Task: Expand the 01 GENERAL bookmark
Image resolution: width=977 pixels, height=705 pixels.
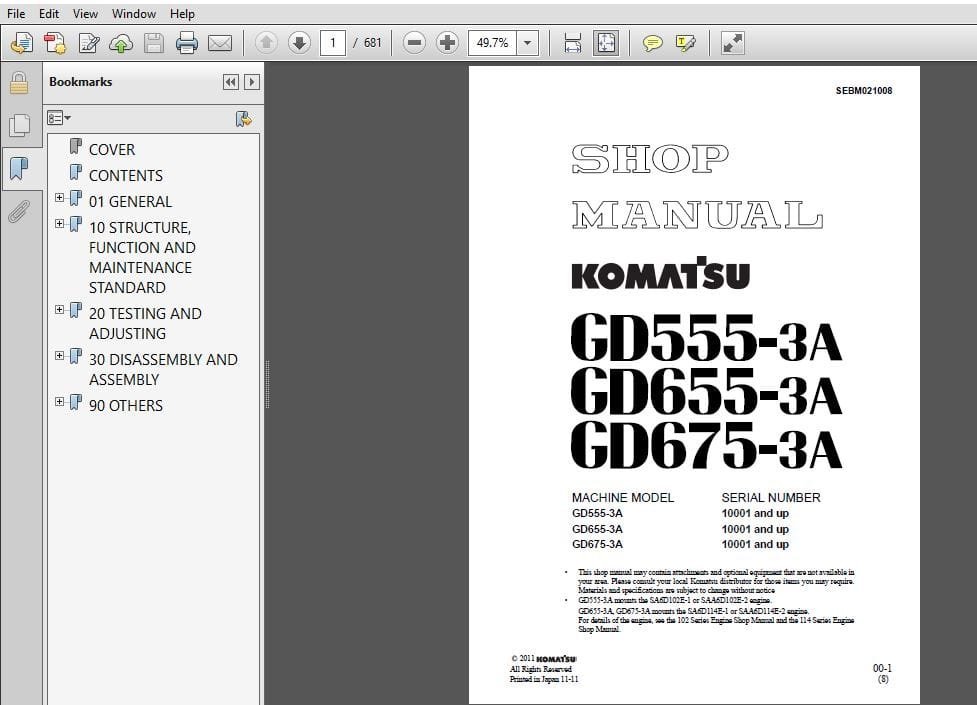Action: coord(59,198)
